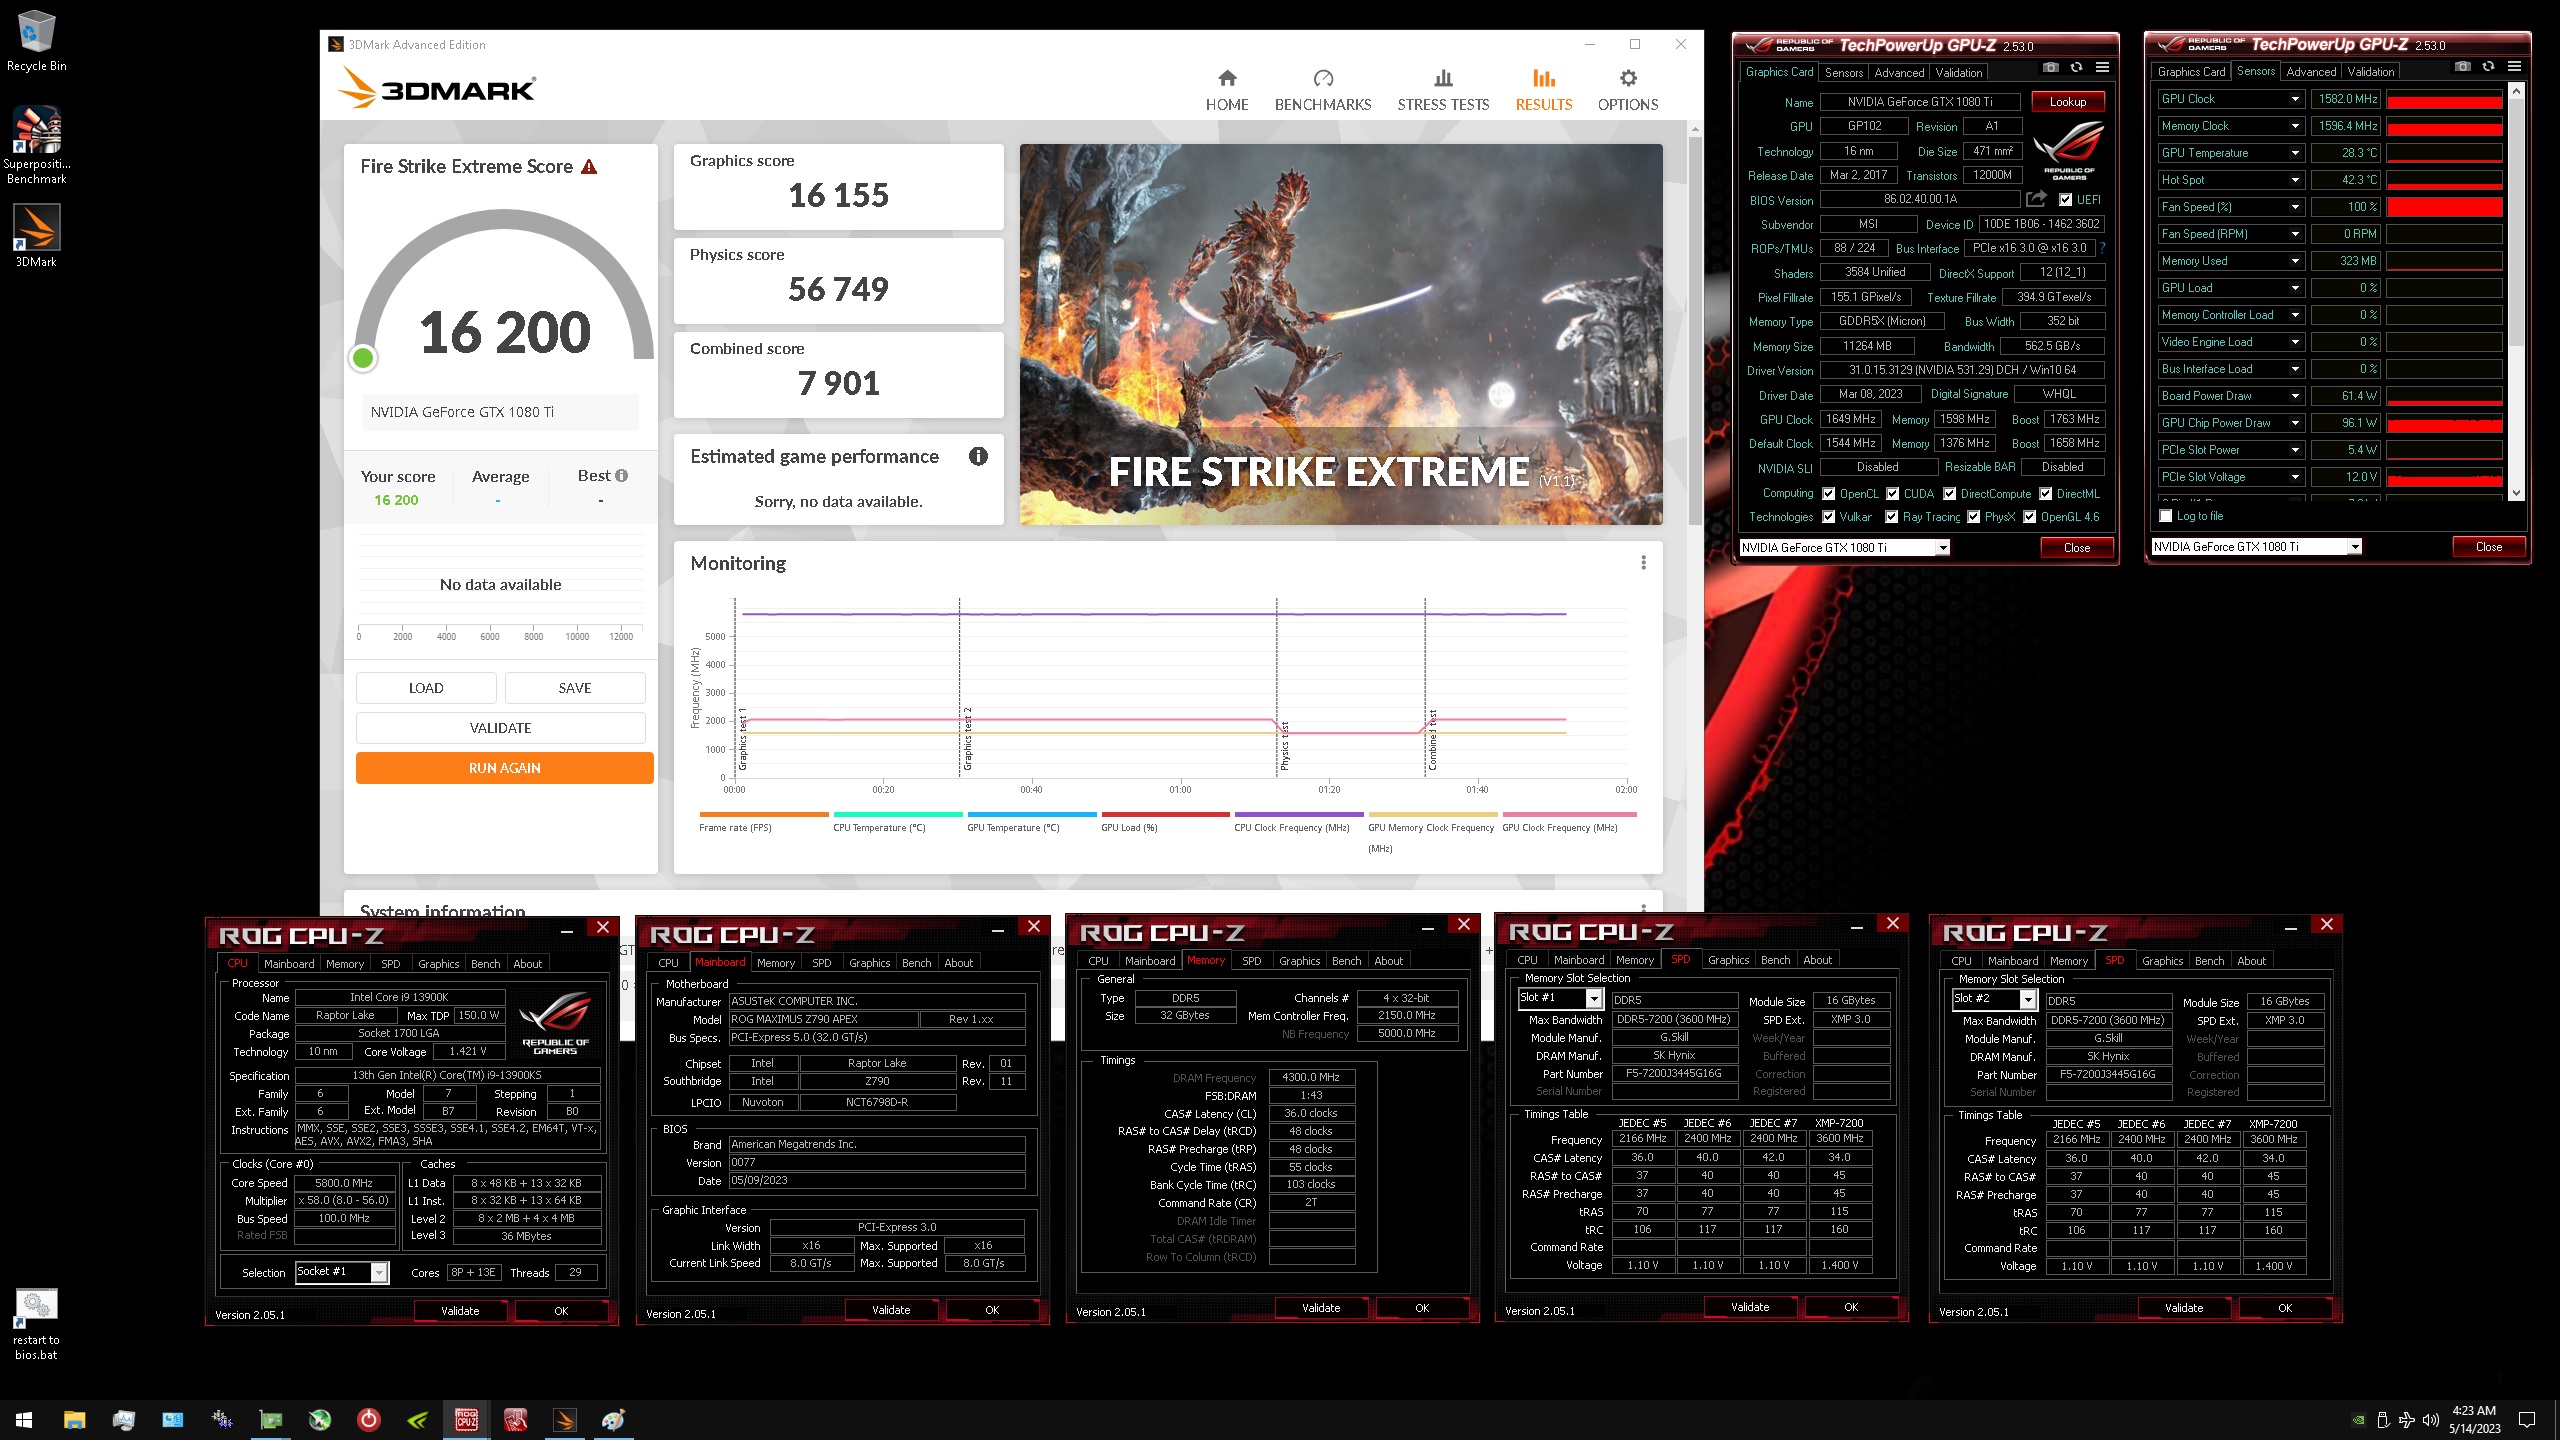Click the NVIDIA icon on the taskbar
2560x1440 pixels.
pos(418,1420)
